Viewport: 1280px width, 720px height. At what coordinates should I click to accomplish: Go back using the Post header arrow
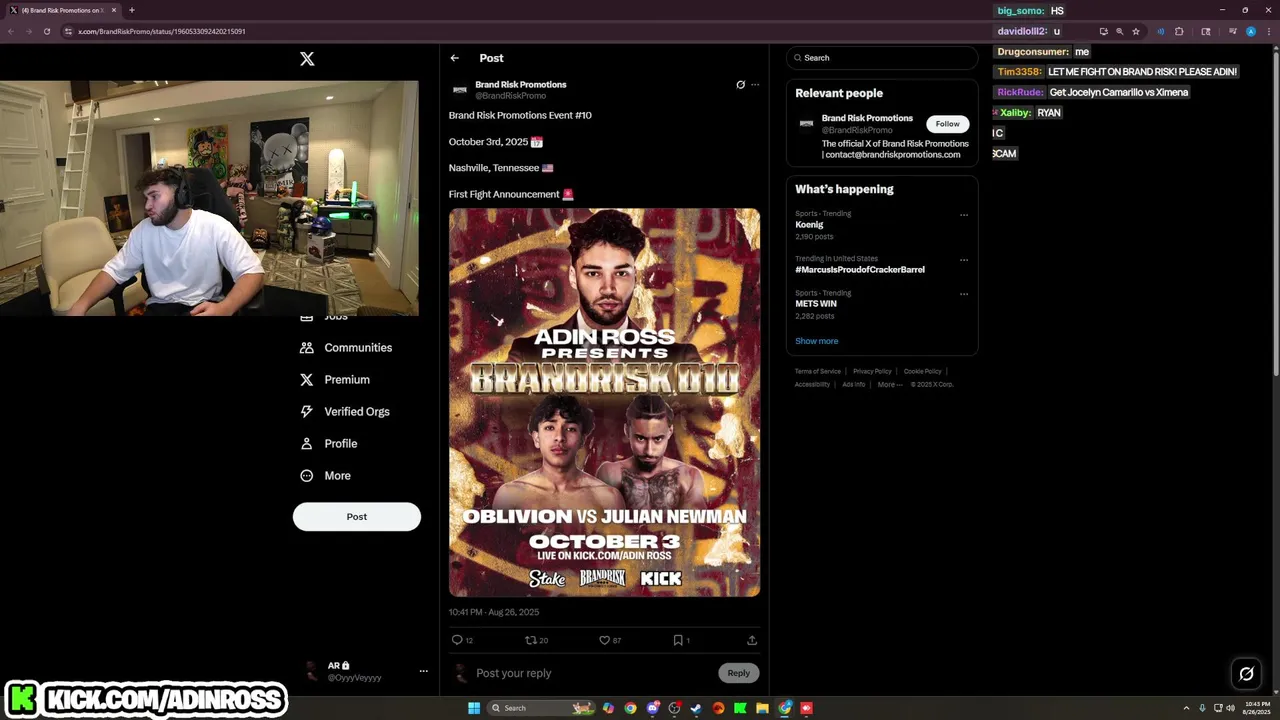[x=454, y=58]
